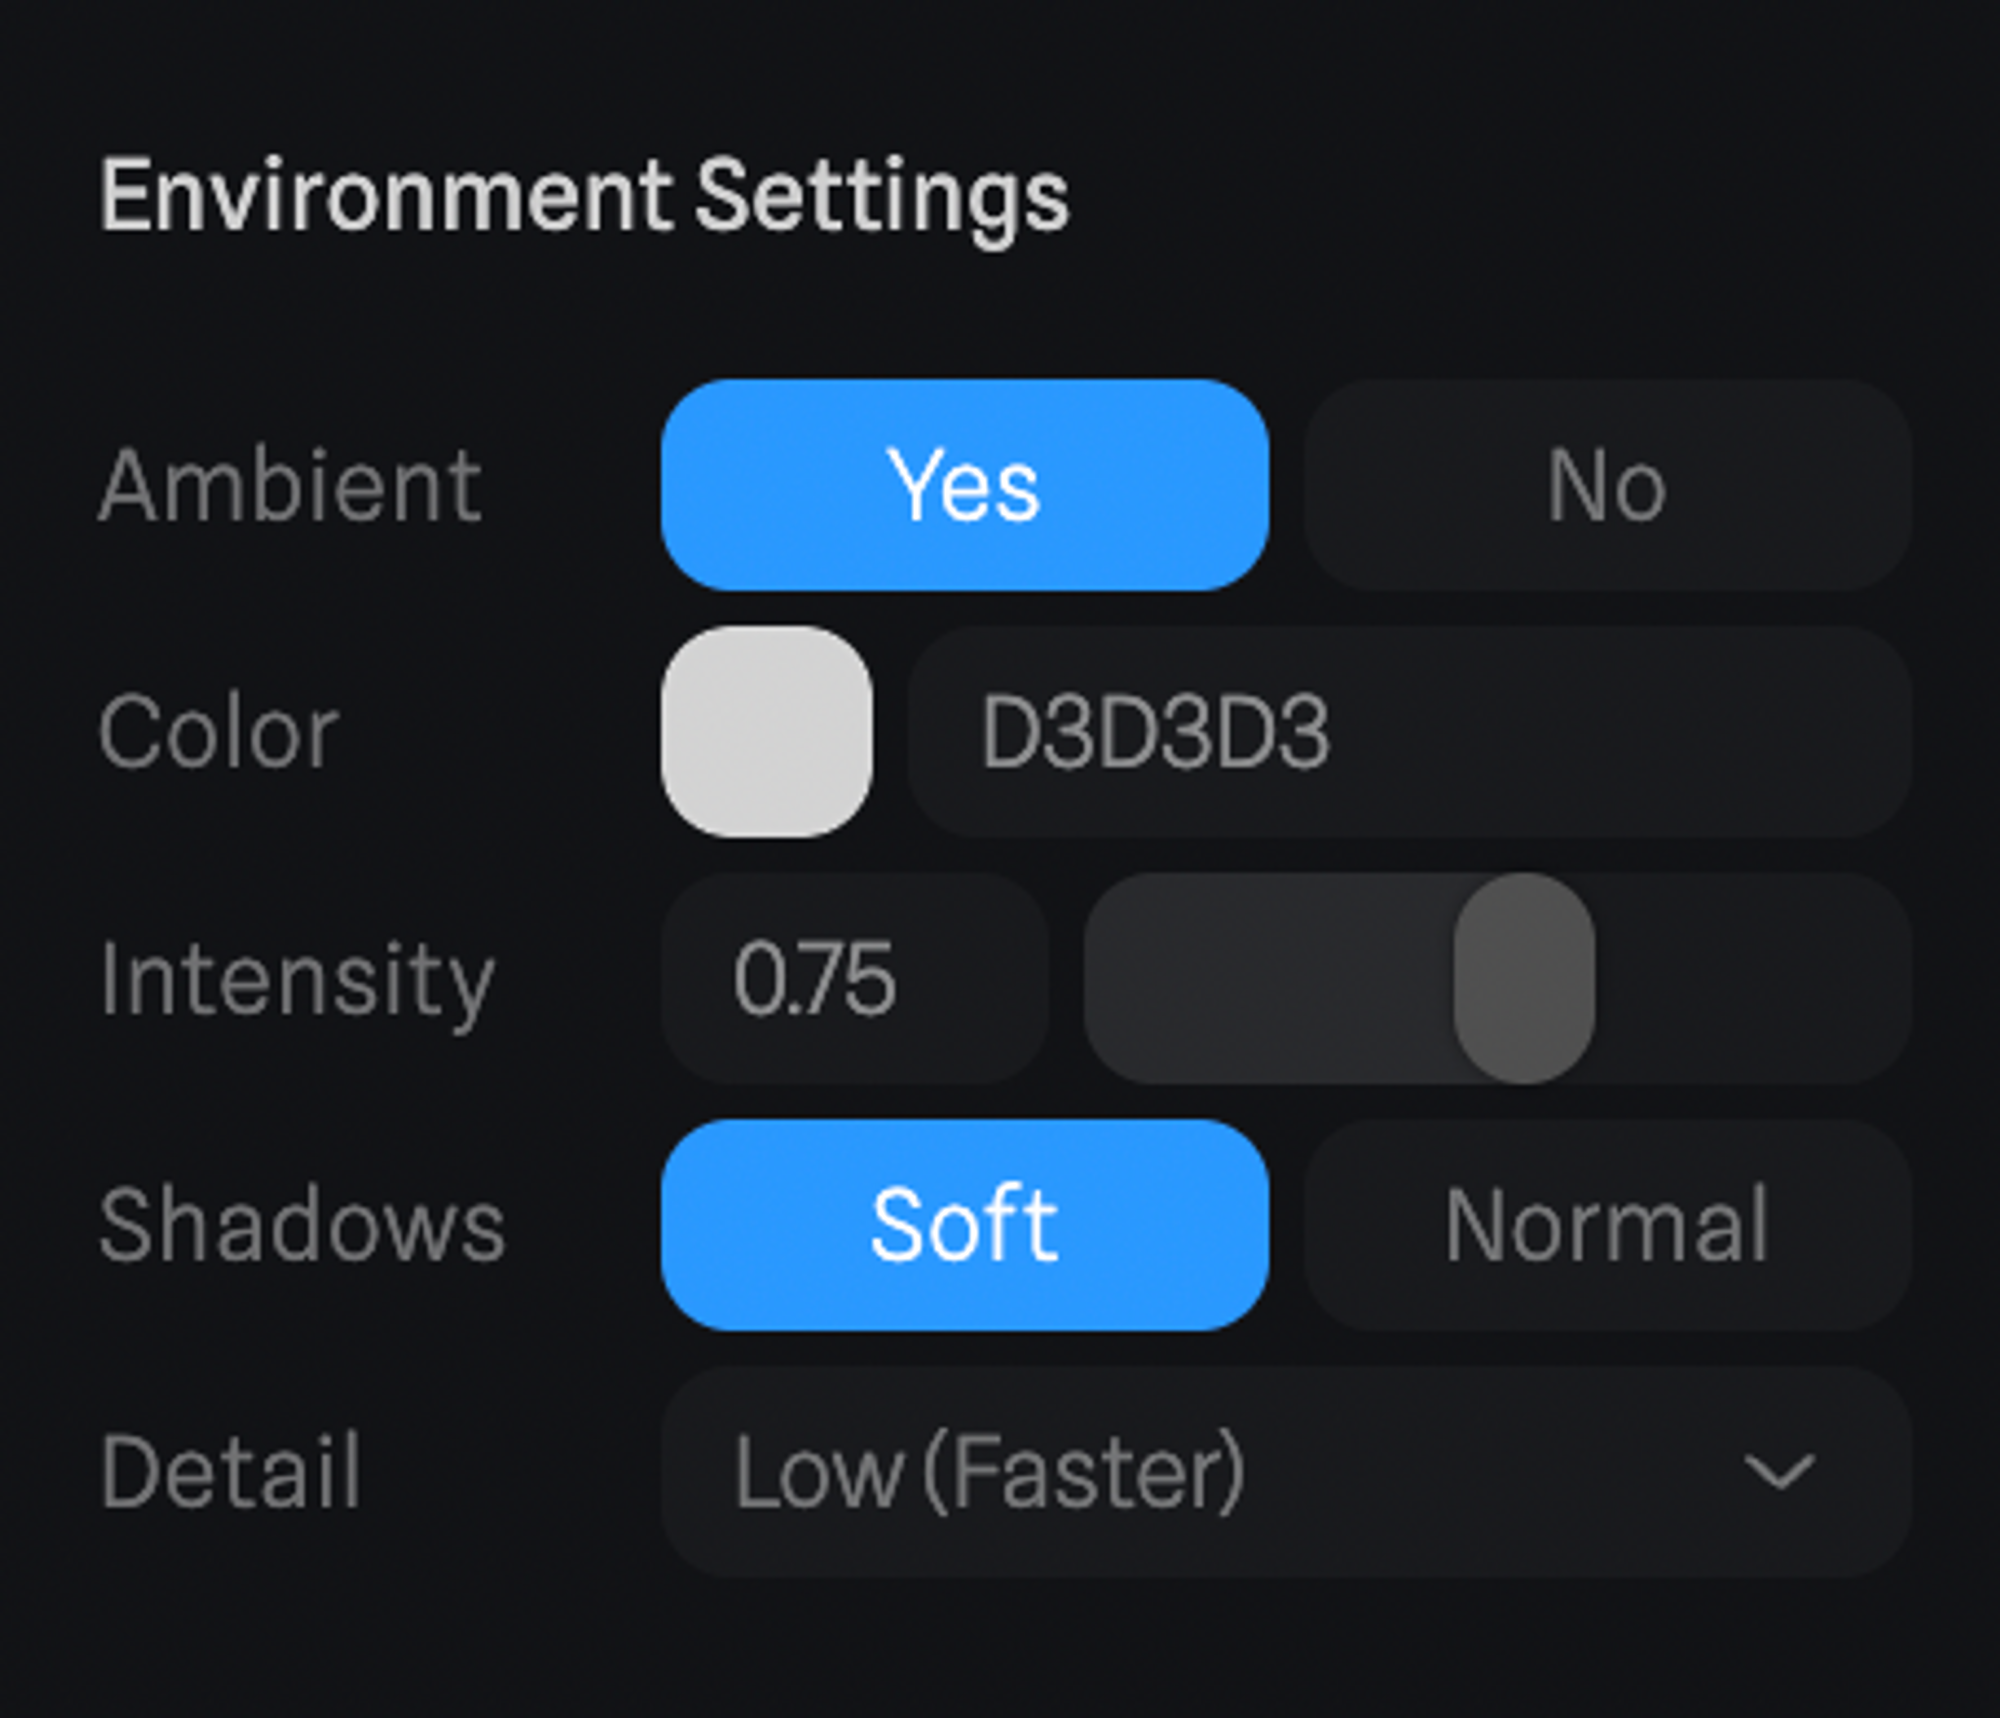The width and height of the screenshot is (2000, 1718).
Task: Click empty Intensity track right of handle
Action: coord(1750,978)
